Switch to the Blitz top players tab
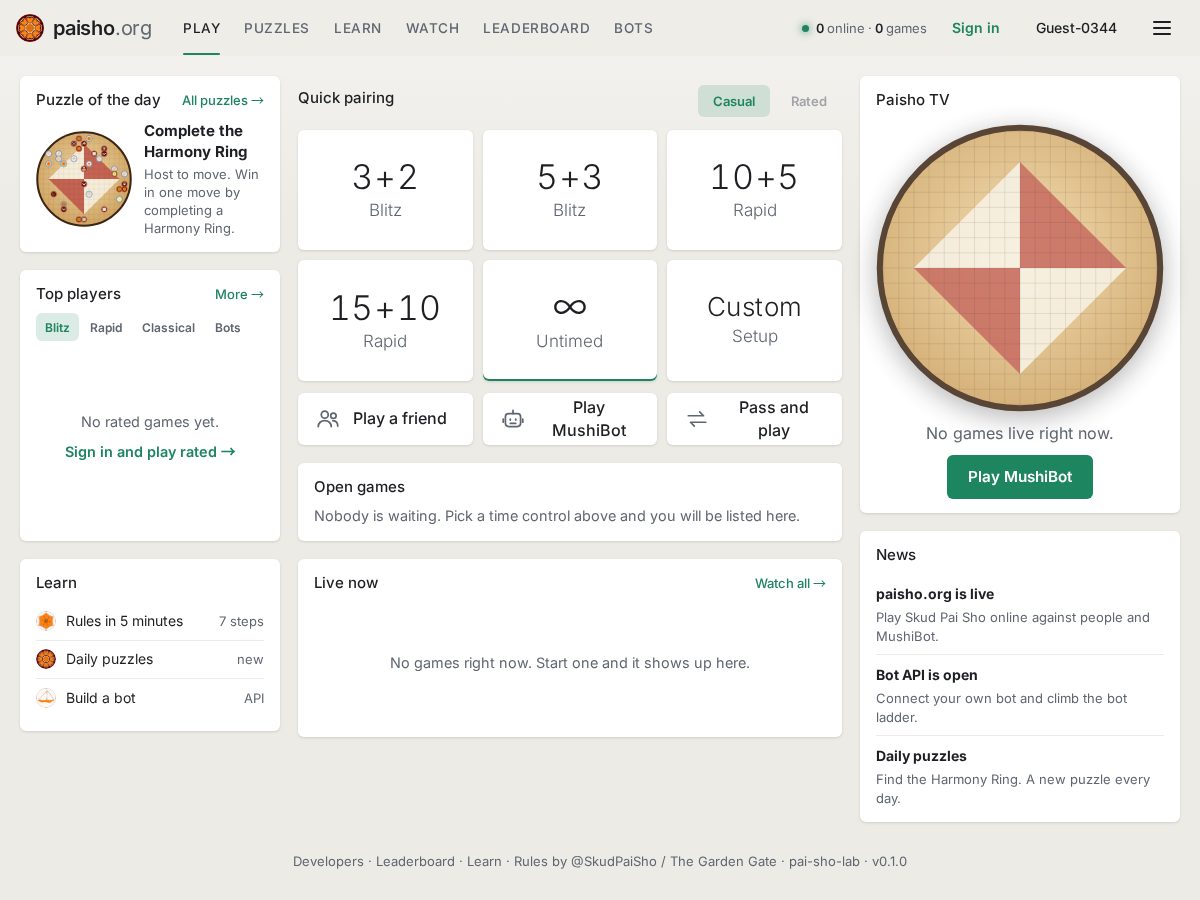Viewport: 1200px width, 900px height. click(57, 328)
